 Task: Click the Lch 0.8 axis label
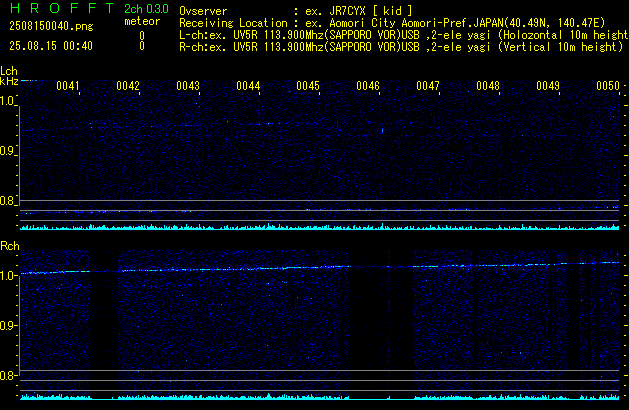click(7, 201)
